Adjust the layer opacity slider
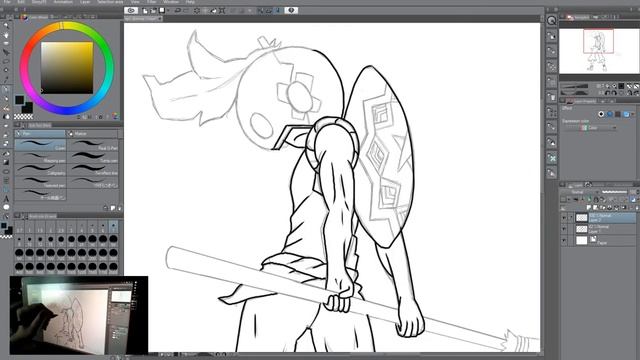Screen dimensions: 640x360 pos(615,192)
